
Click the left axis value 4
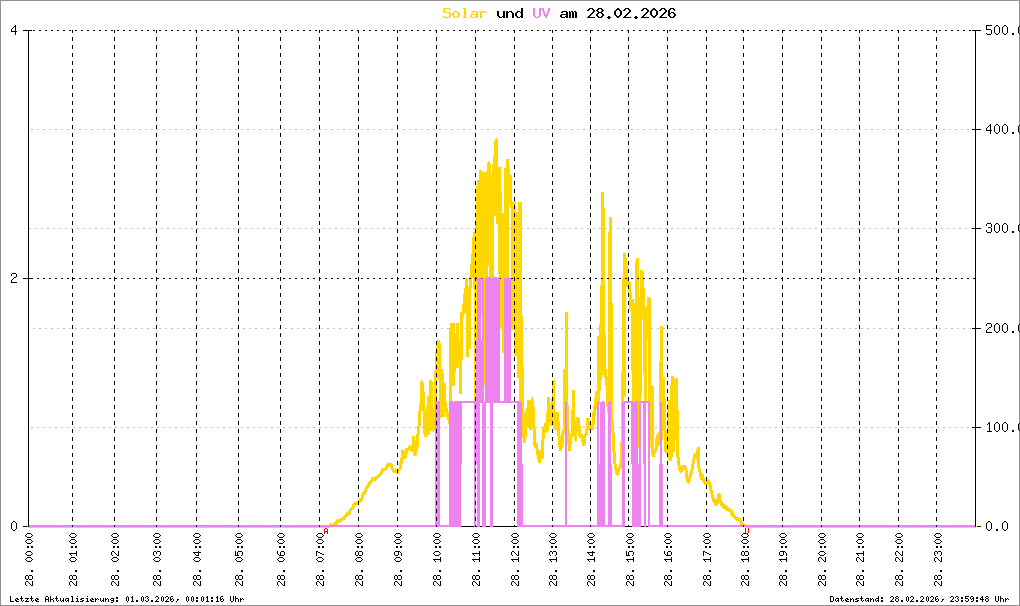14,30
